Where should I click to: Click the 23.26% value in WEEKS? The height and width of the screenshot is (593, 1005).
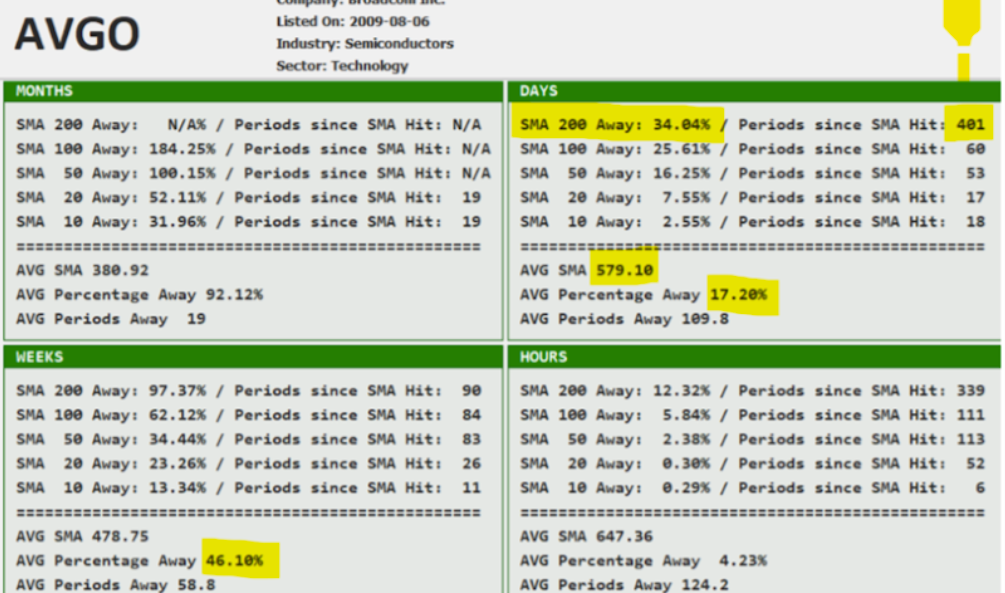tap(178, 464)
